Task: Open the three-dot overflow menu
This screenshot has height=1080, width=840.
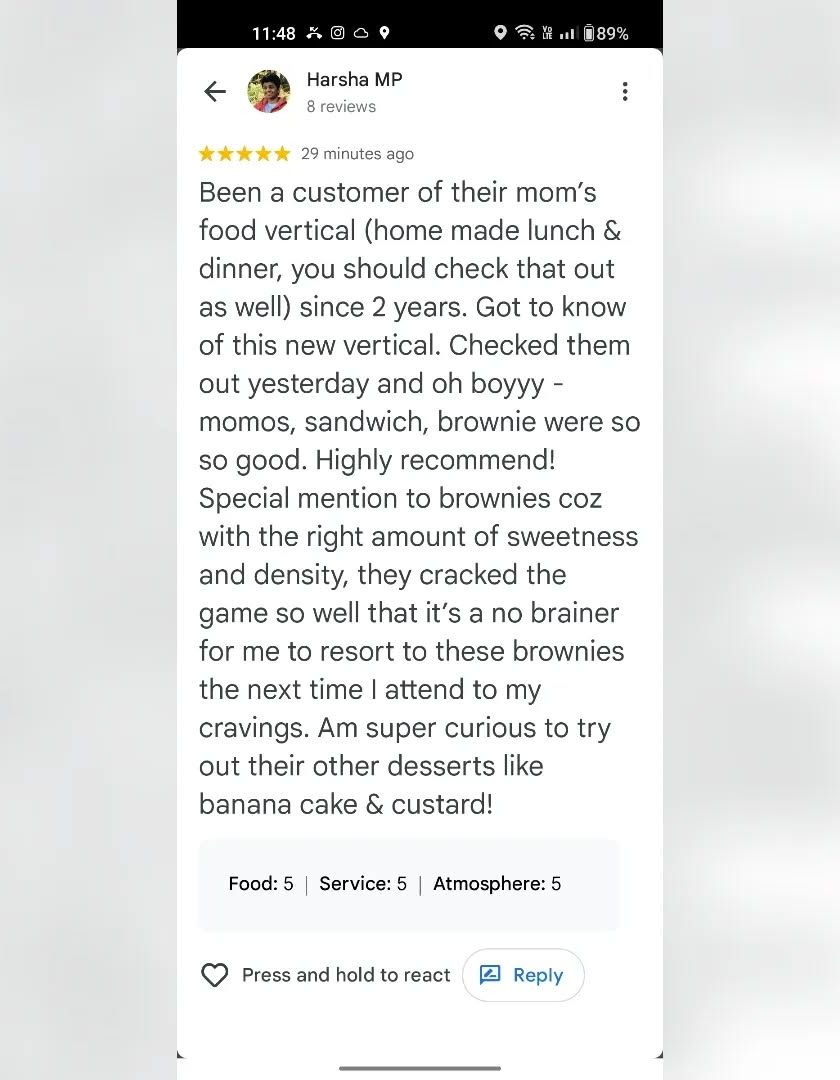Action: tap(625, 92)
